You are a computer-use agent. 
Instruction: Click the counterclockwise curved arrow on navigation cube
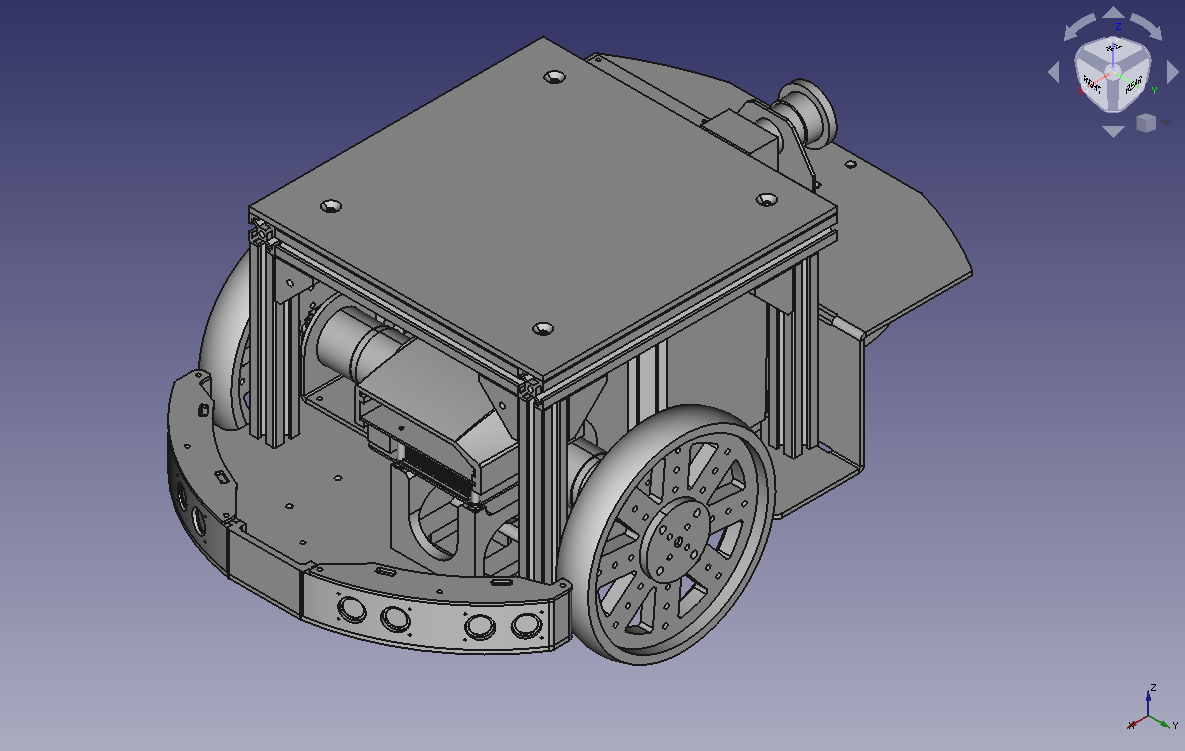[x=1080, y=27]
